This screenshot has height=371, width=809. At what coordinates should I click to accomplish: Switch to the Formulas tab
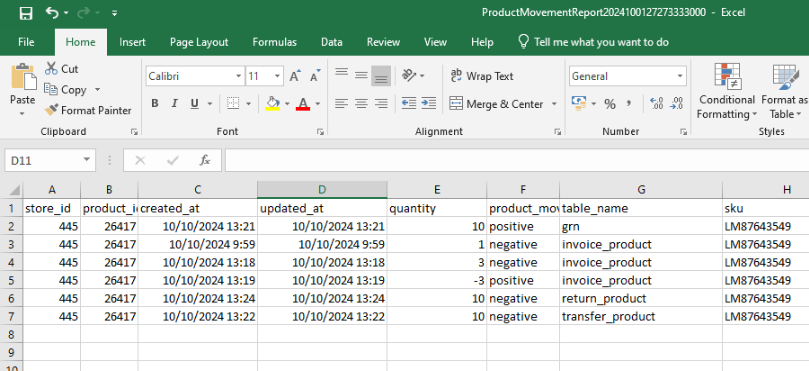(274, 42)
